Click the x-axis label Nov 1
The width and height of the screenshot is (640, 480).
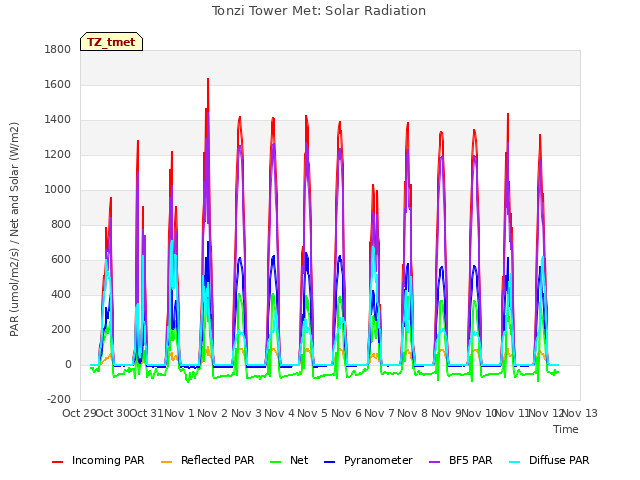pos(179,413)
